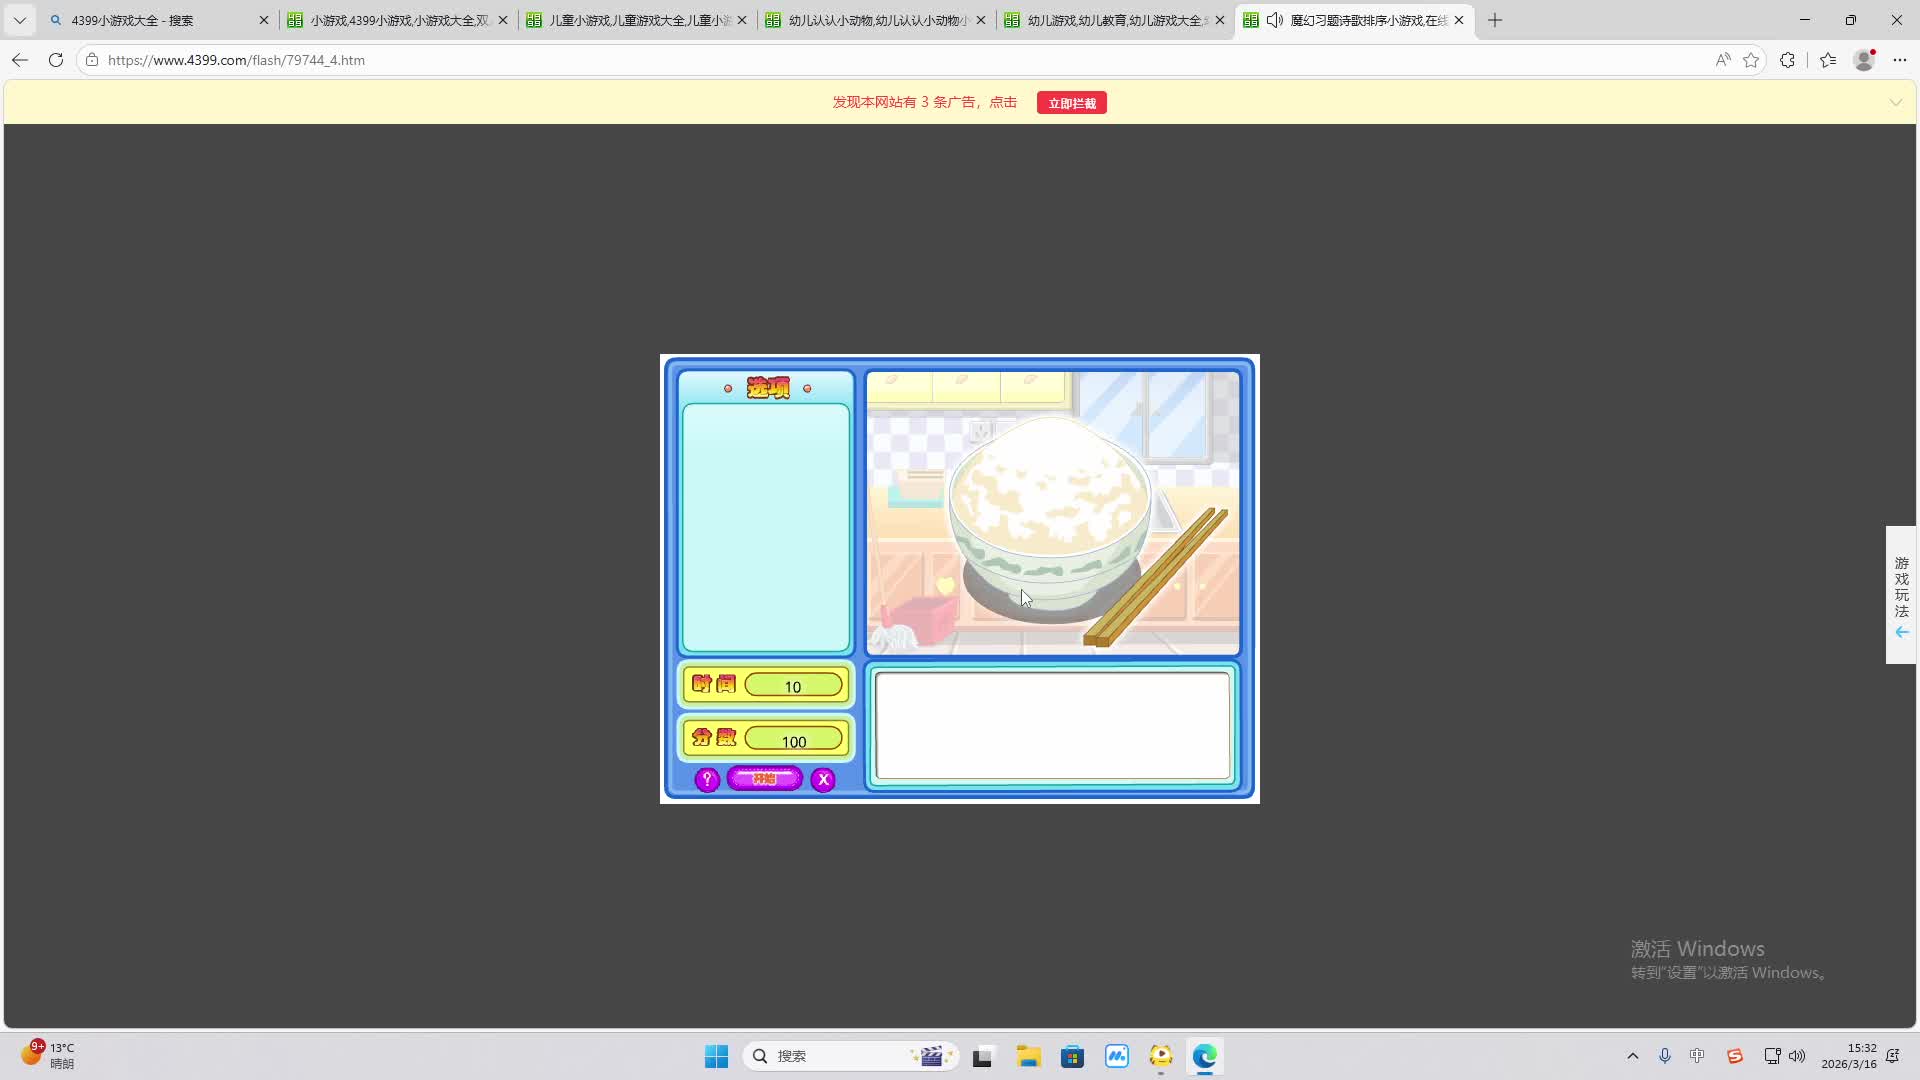1920x1080 pixels.
Task: Click the 立即拦截 ad-block button
Action: click(x=1071, y=103)
